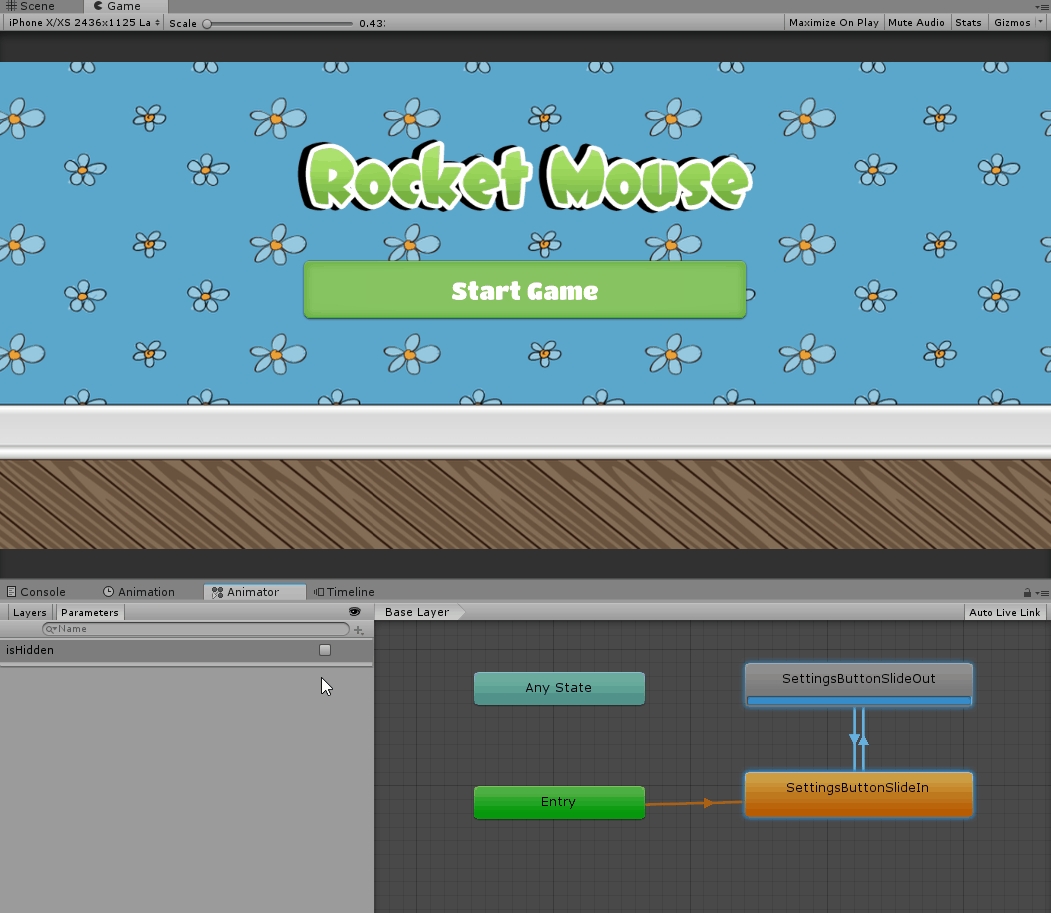The height and width of the screenshot is (913, 1051).
Task: Switch to the Console tab
Action: pyautogui.click(x=36, y=592)
